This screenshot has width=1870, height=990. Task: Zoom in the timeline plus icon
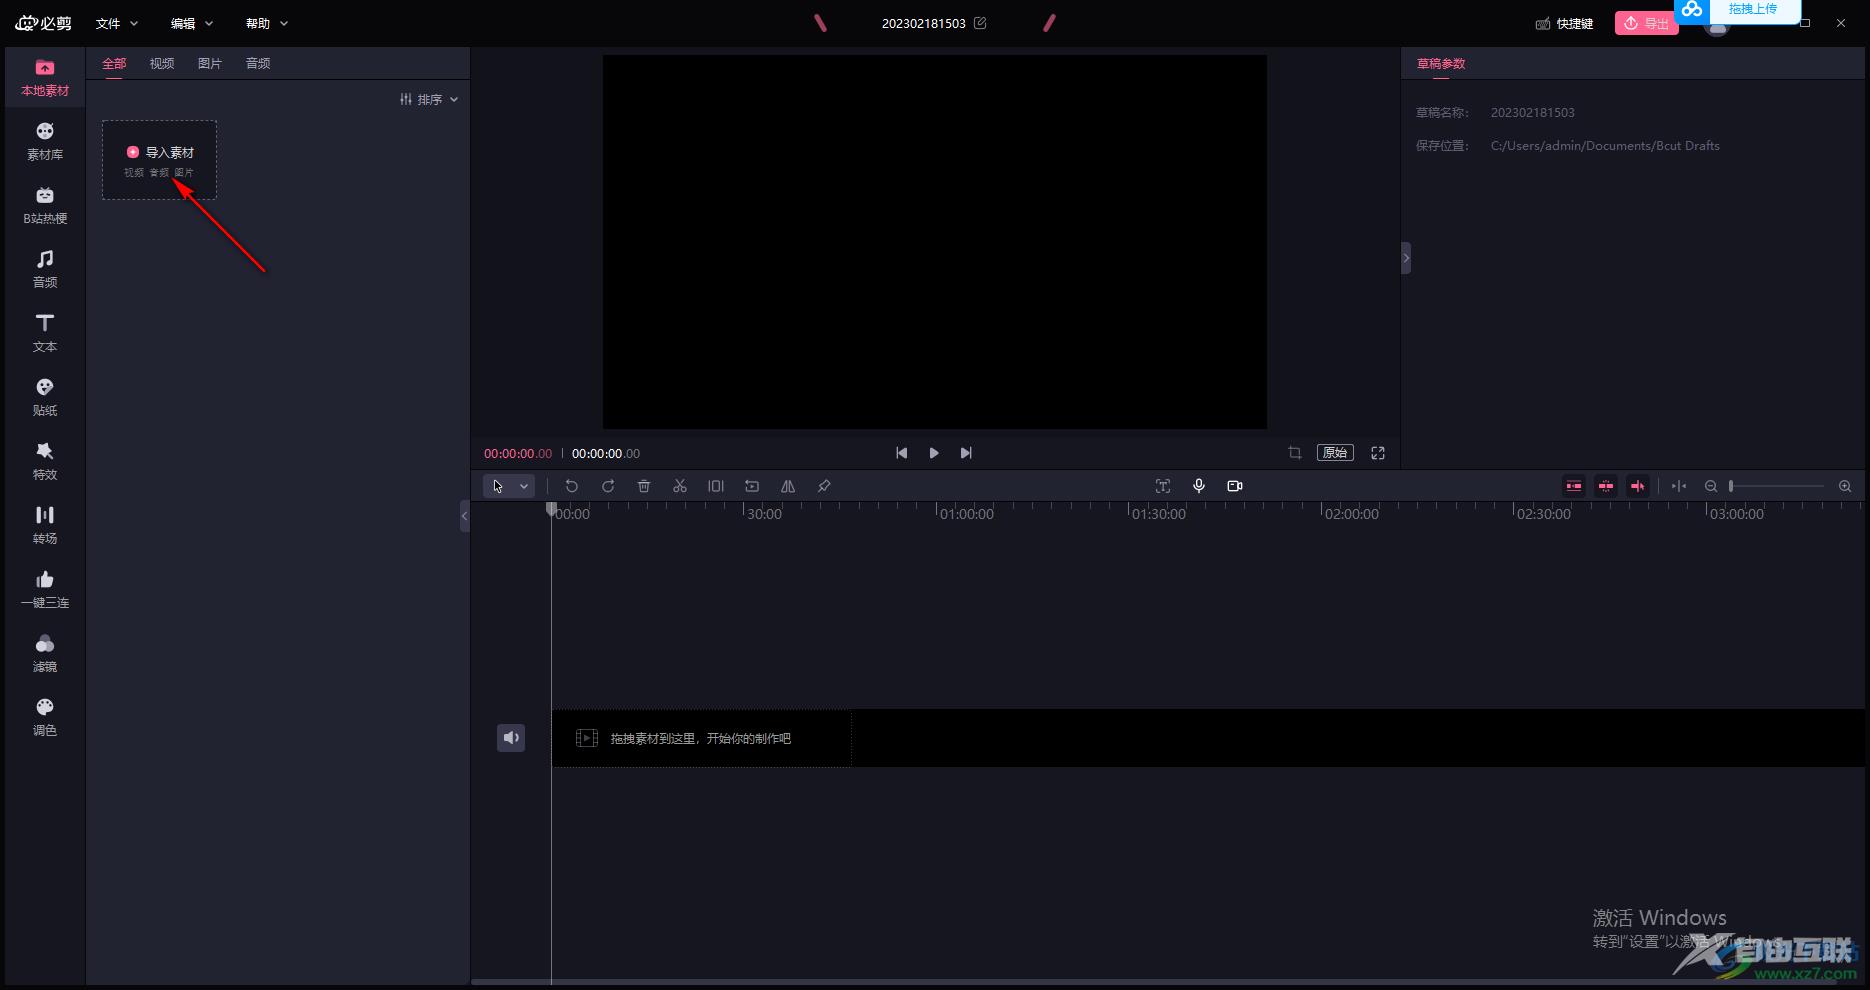pos(1845,486)
